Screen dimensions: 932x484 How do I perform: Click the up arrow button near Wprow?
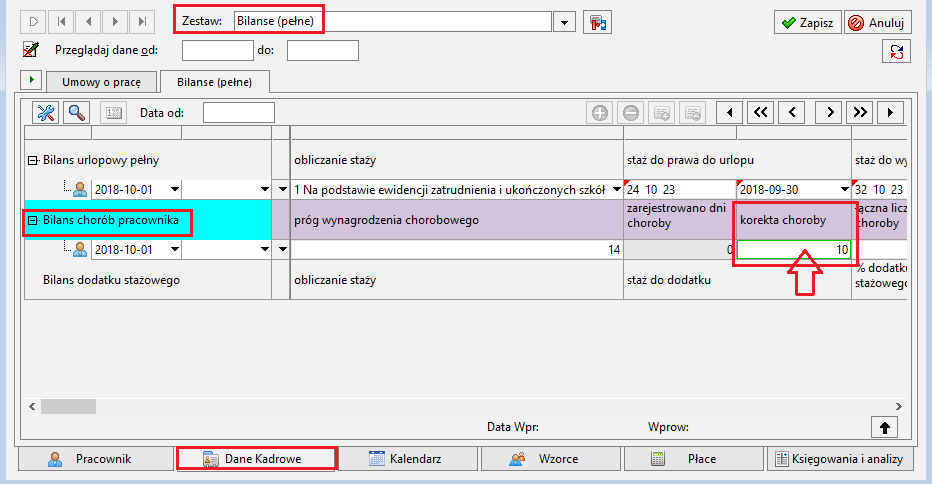[884, 427]
